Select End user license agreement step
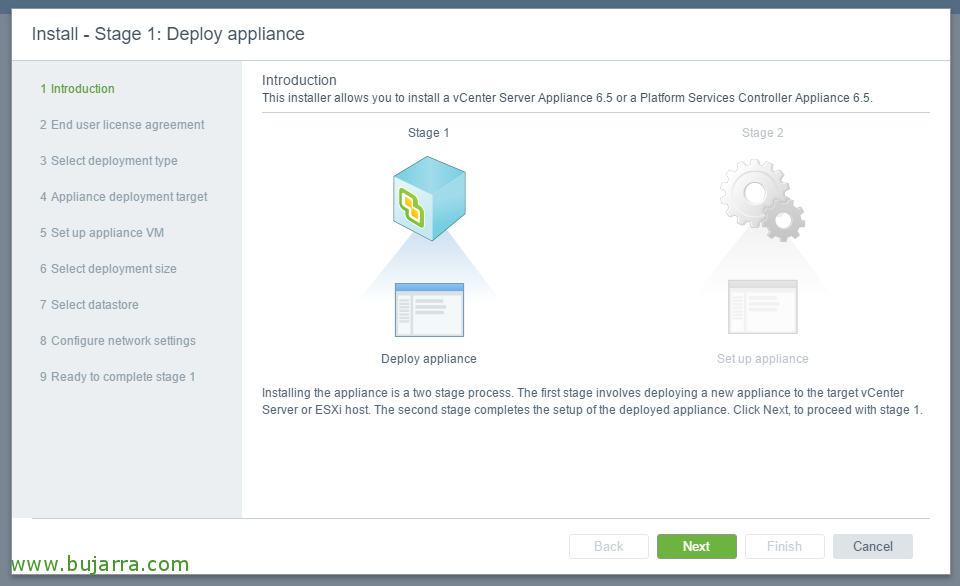Image resolution: width=960 pixels, height=586 pixels. click(x=122, y=125)
